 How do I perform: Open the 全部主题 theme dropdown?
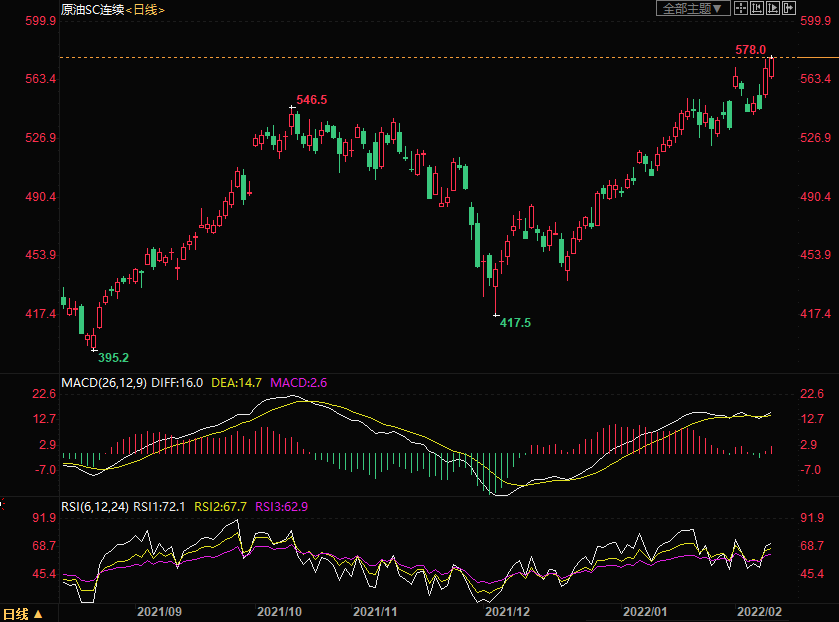pos(690,9)
